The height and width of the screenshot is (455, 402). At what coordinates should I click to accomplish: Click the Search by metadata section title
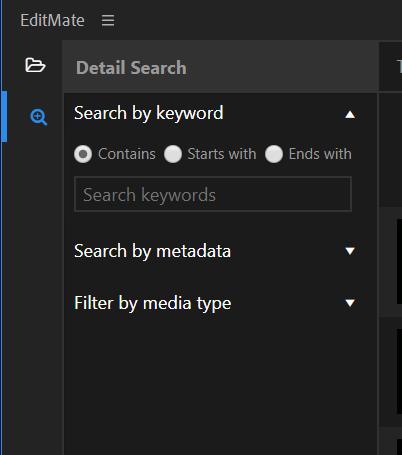(152, 251)
